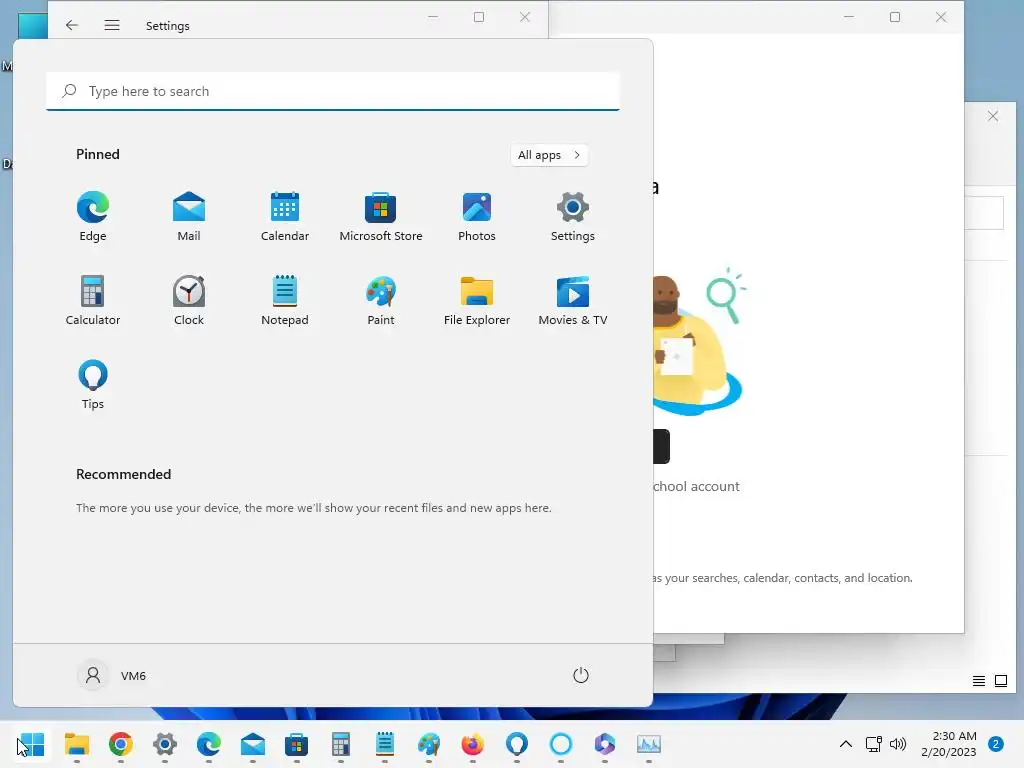The image size is (1024, 768).
Task: Launch Mail from the pinned section
Action: (189, 217)
